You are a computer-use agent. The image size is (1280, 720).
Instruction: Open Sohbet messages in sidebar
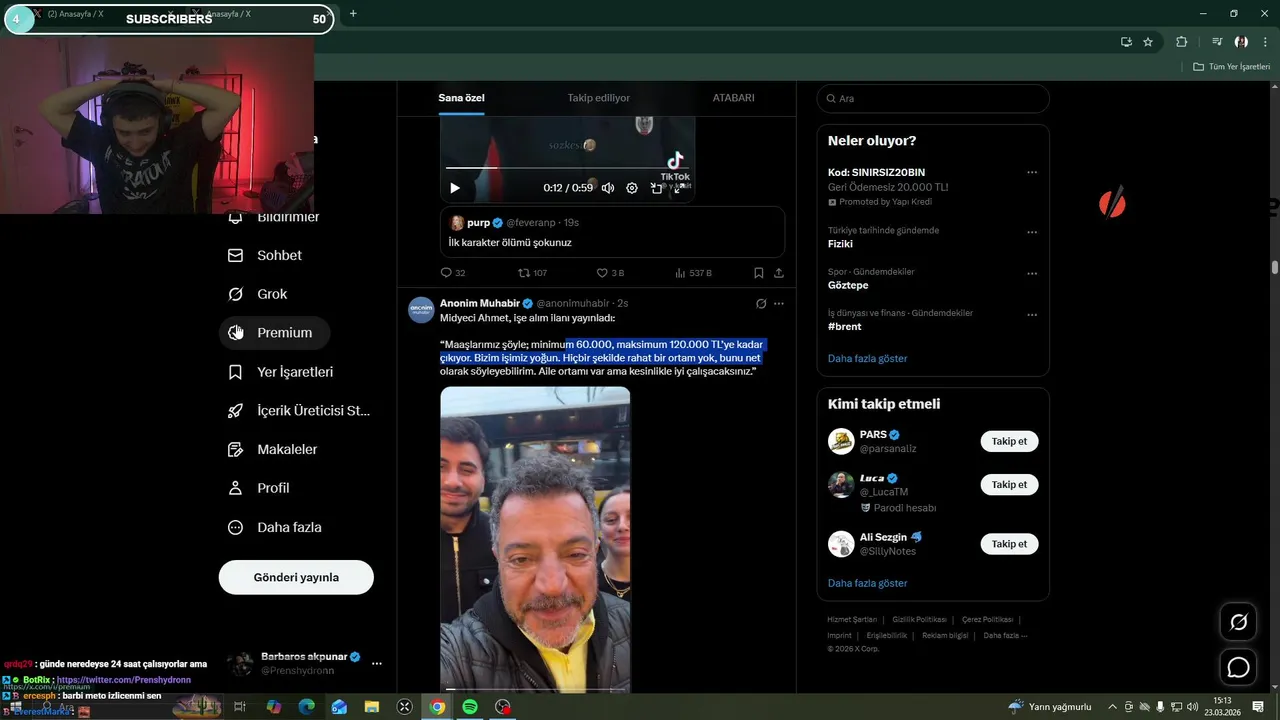pos(265,255)
